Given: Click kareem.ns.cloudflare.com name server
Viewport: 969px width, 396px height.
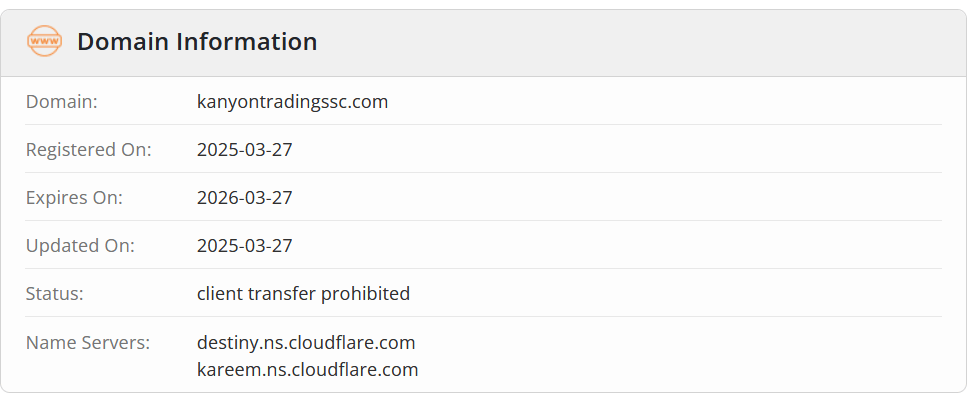Looking at the screenshot, I should coord(308,369).
